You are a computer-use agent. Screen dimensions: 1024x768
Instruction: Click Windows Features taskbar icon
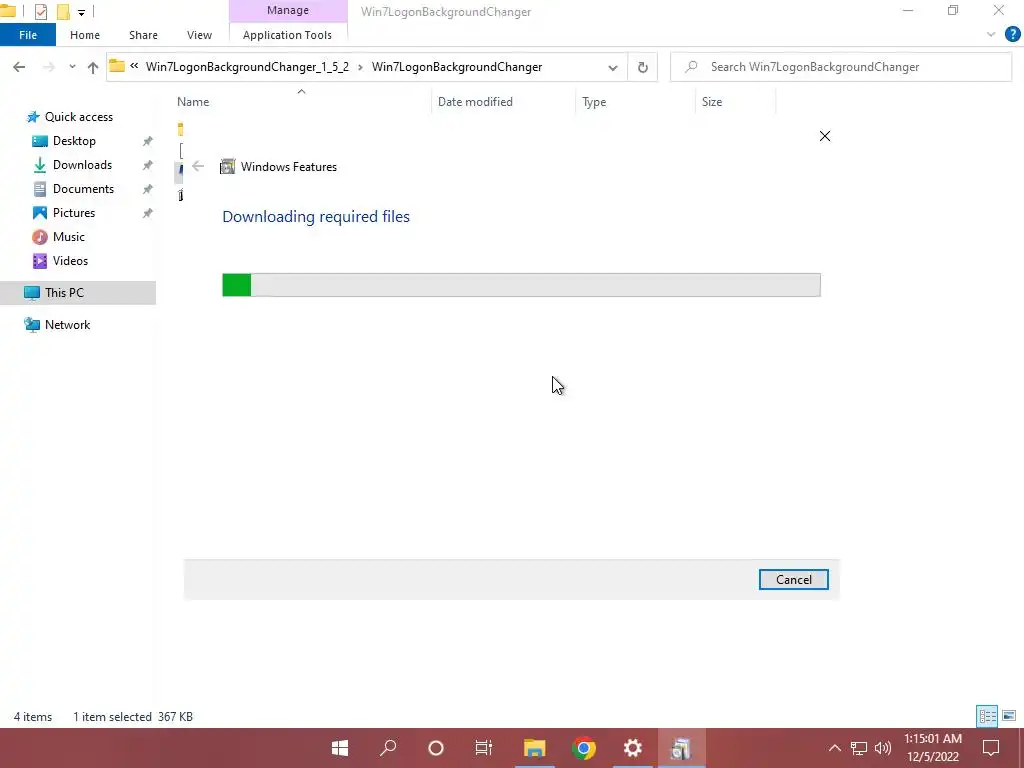coord(681,748)
